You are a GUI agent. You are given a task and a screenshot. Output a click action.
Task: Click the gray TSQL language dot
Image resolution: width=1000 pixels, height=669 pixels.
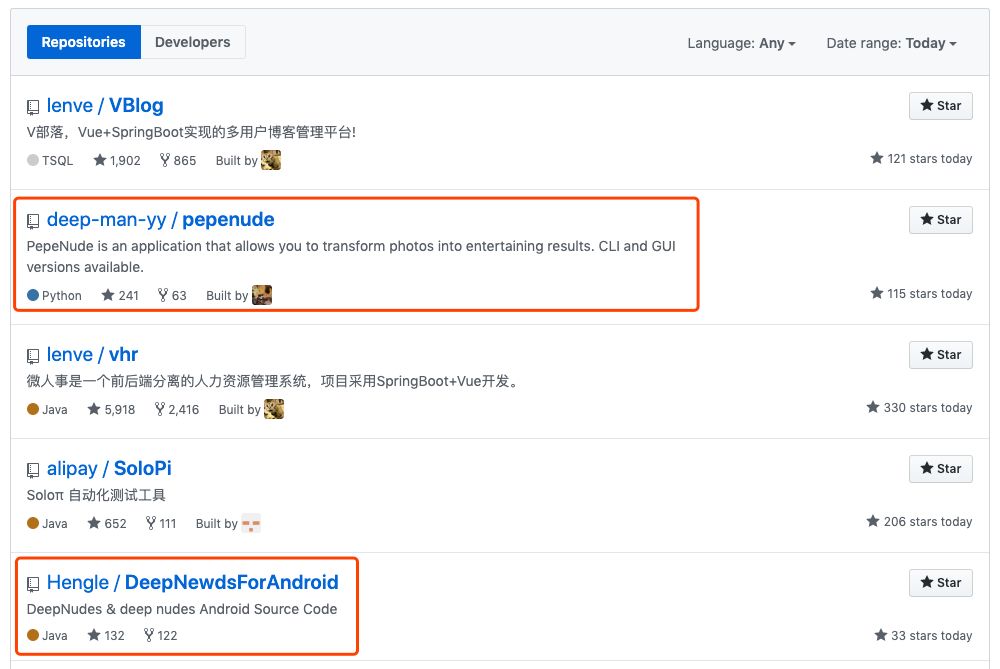point(33,160)
